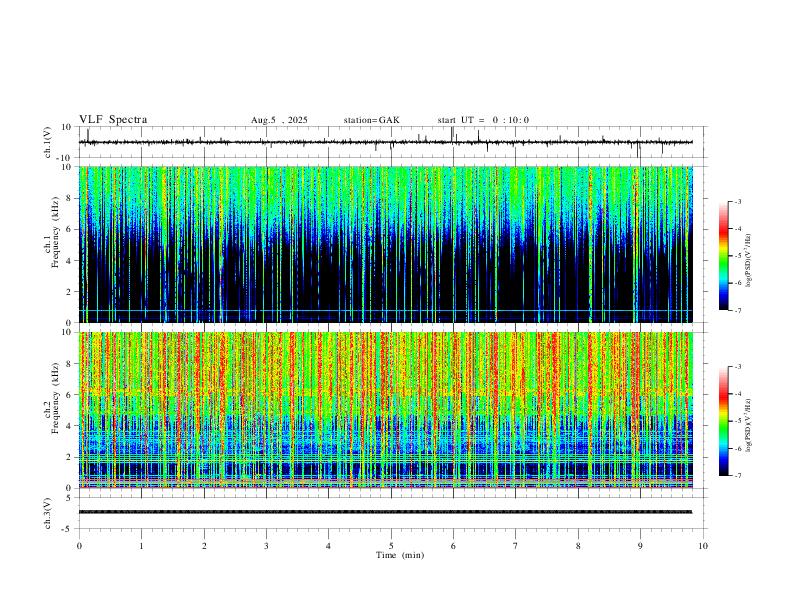Click the ch.1 'Frequency (kHz)' axis label
792x612 pixels.
click(x=55, y=232)
